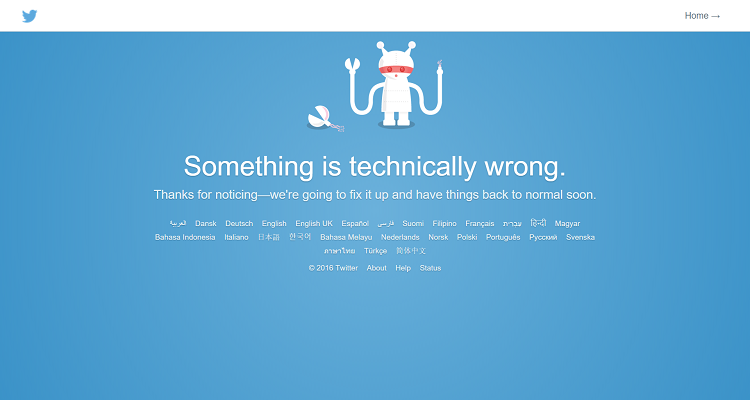
Task: Select Español language
Action: pyautogui.click(x=355, y=223)
